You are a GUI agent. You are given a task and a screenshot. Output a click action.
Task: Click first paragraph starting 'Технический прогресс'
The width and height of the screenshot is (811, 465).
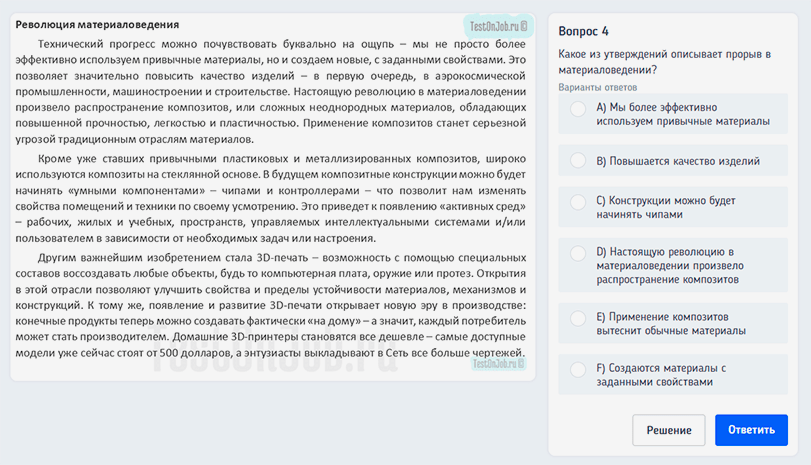270,92
